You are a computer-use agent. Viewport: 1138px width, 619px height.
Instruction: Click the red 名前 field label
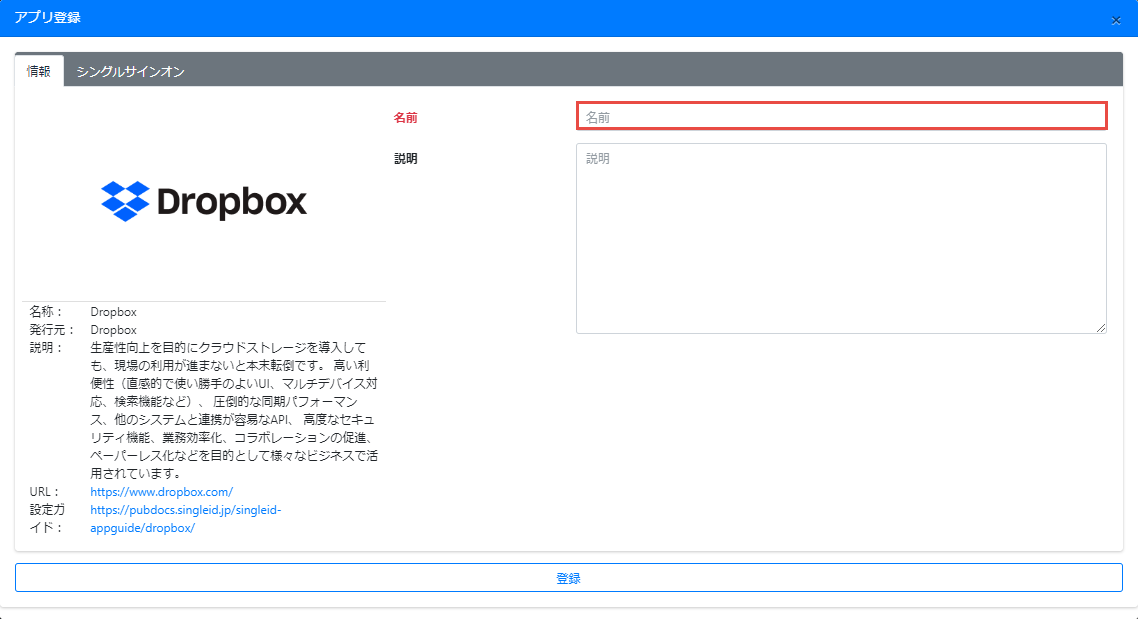(x=405, y=118)
